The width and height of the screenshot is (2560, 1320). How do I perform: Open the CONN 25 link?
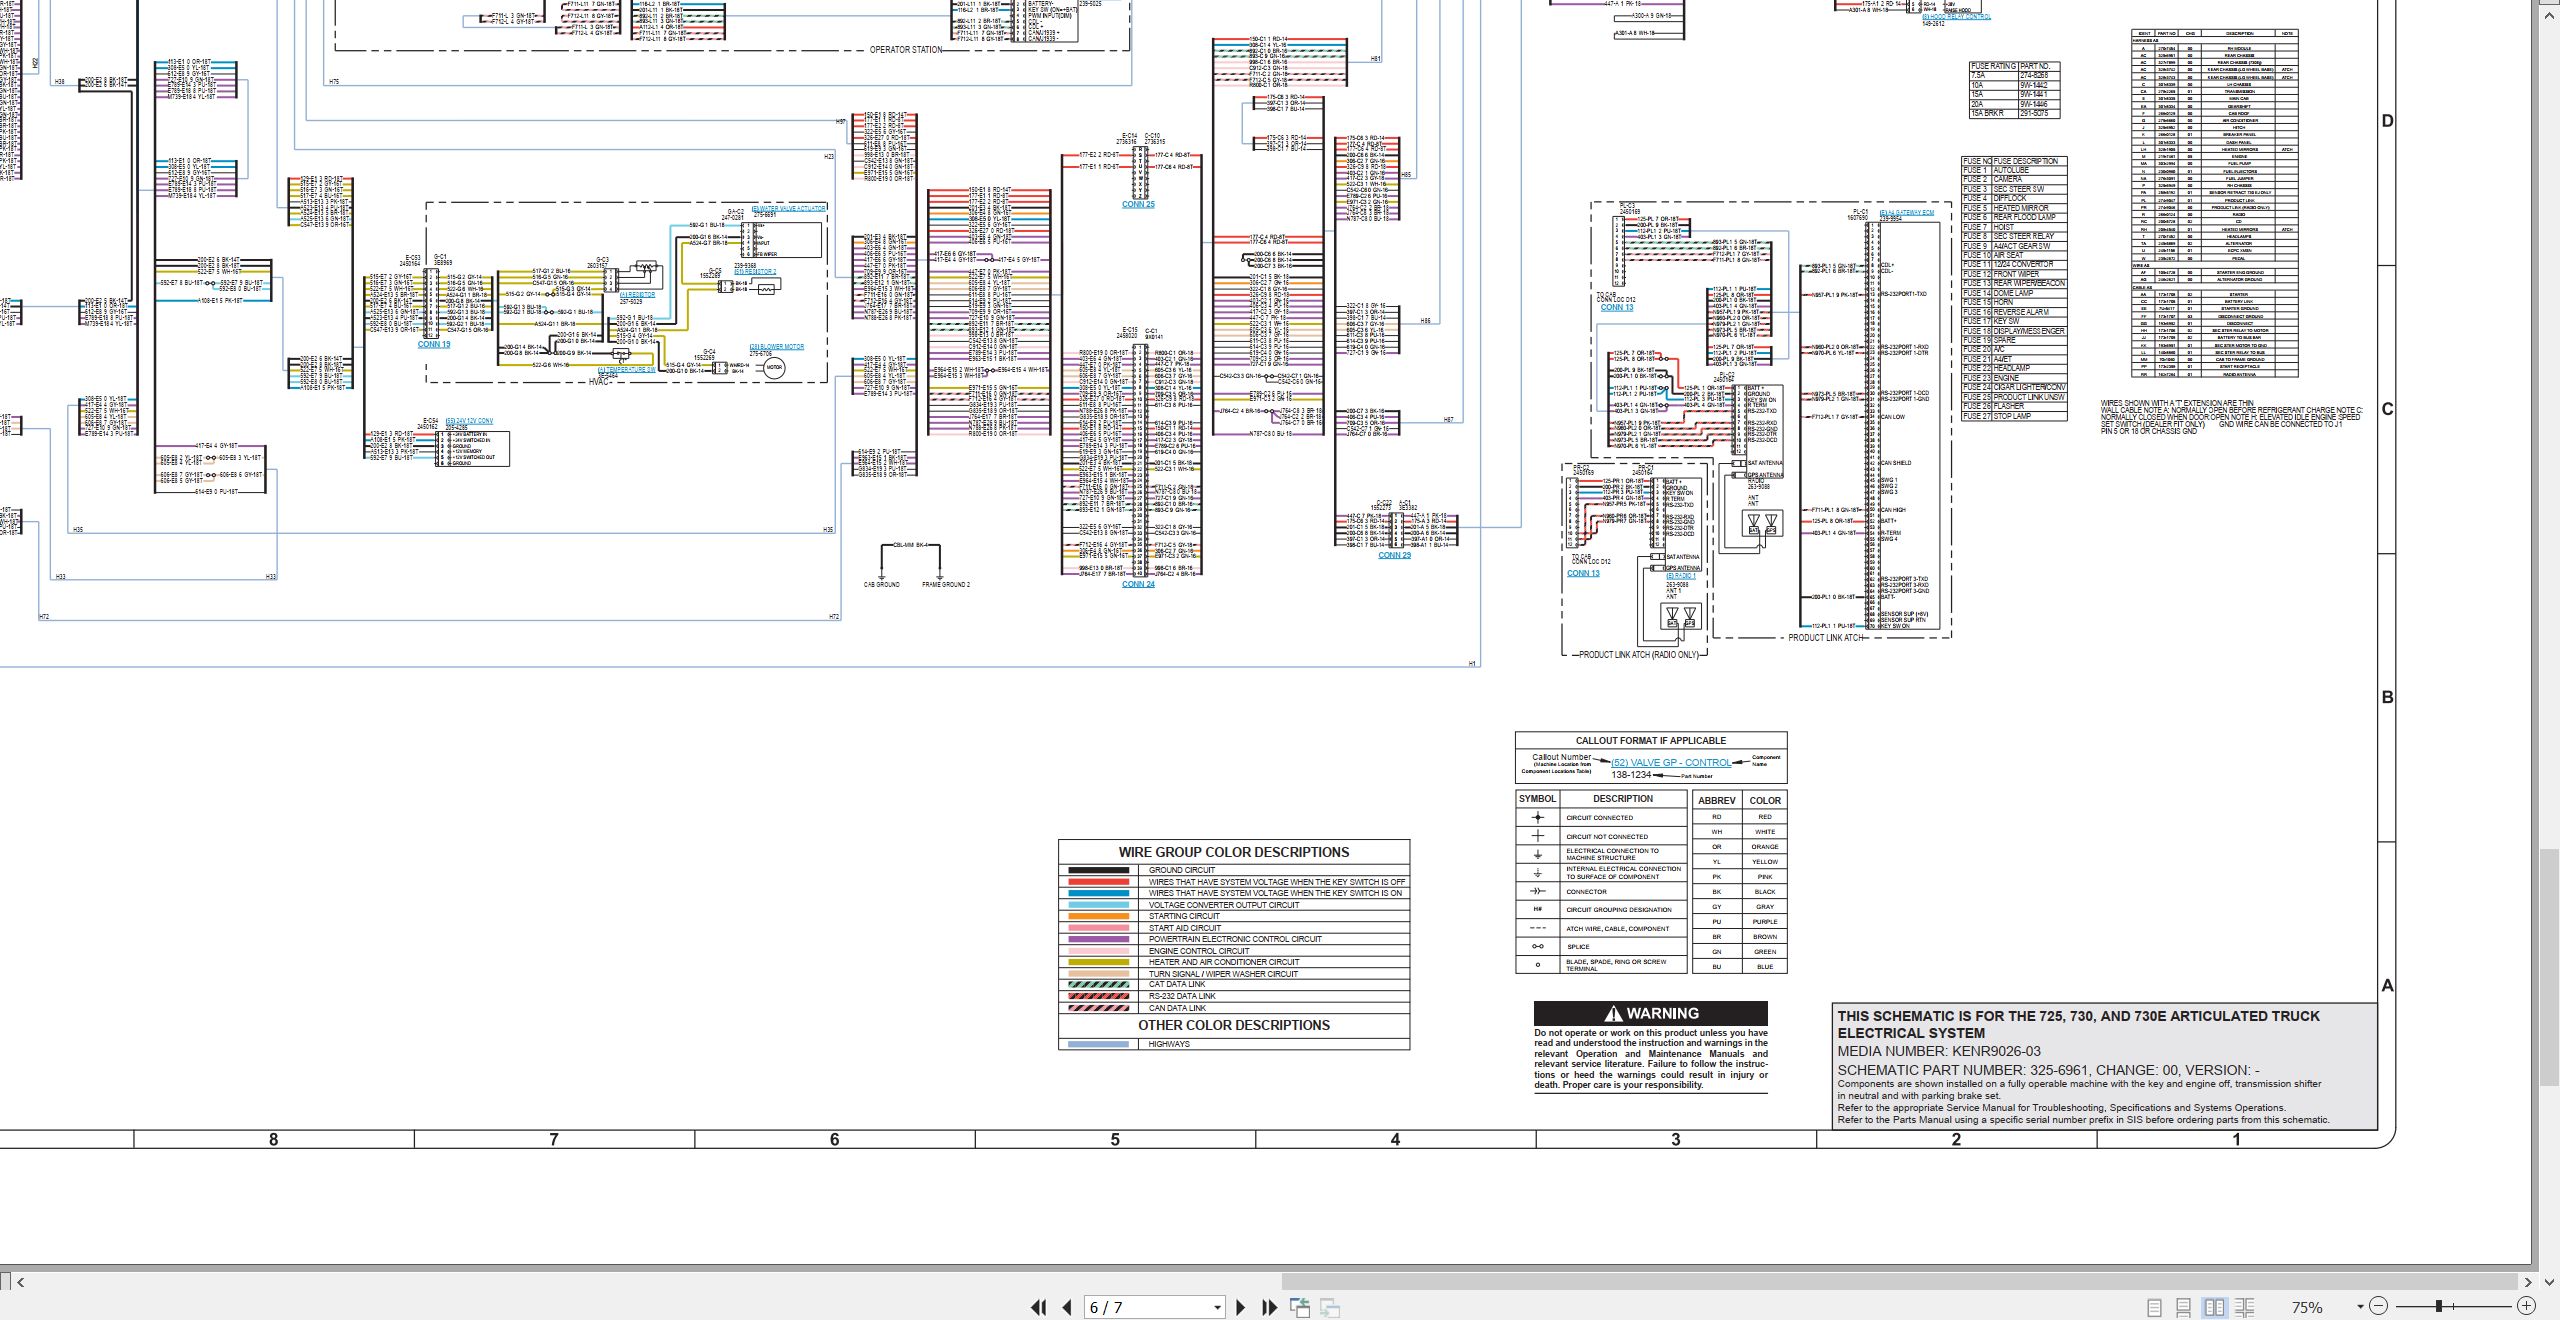[1138, 205]
